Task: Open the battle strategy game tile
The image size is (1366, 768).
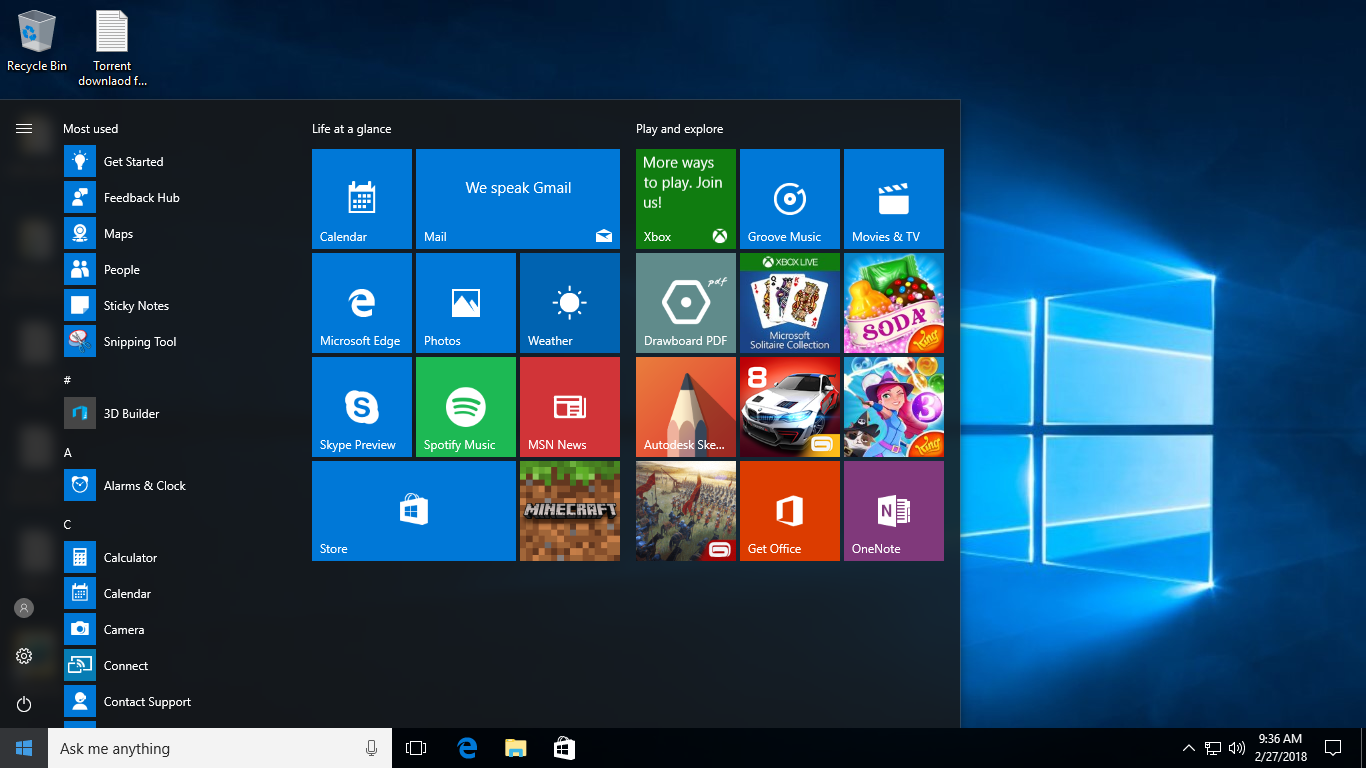Action: (686, 511)
